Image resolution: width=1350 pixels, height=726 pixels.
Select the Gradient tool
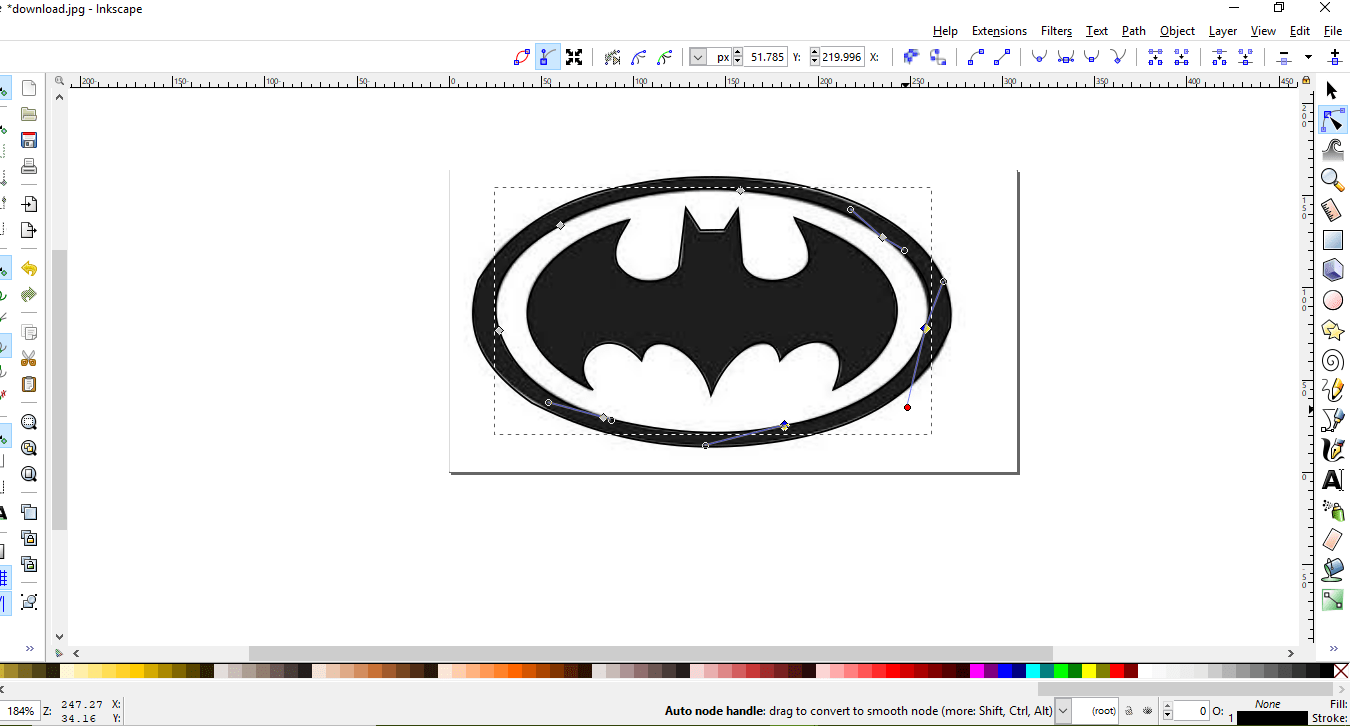[x=1332, y=600]
